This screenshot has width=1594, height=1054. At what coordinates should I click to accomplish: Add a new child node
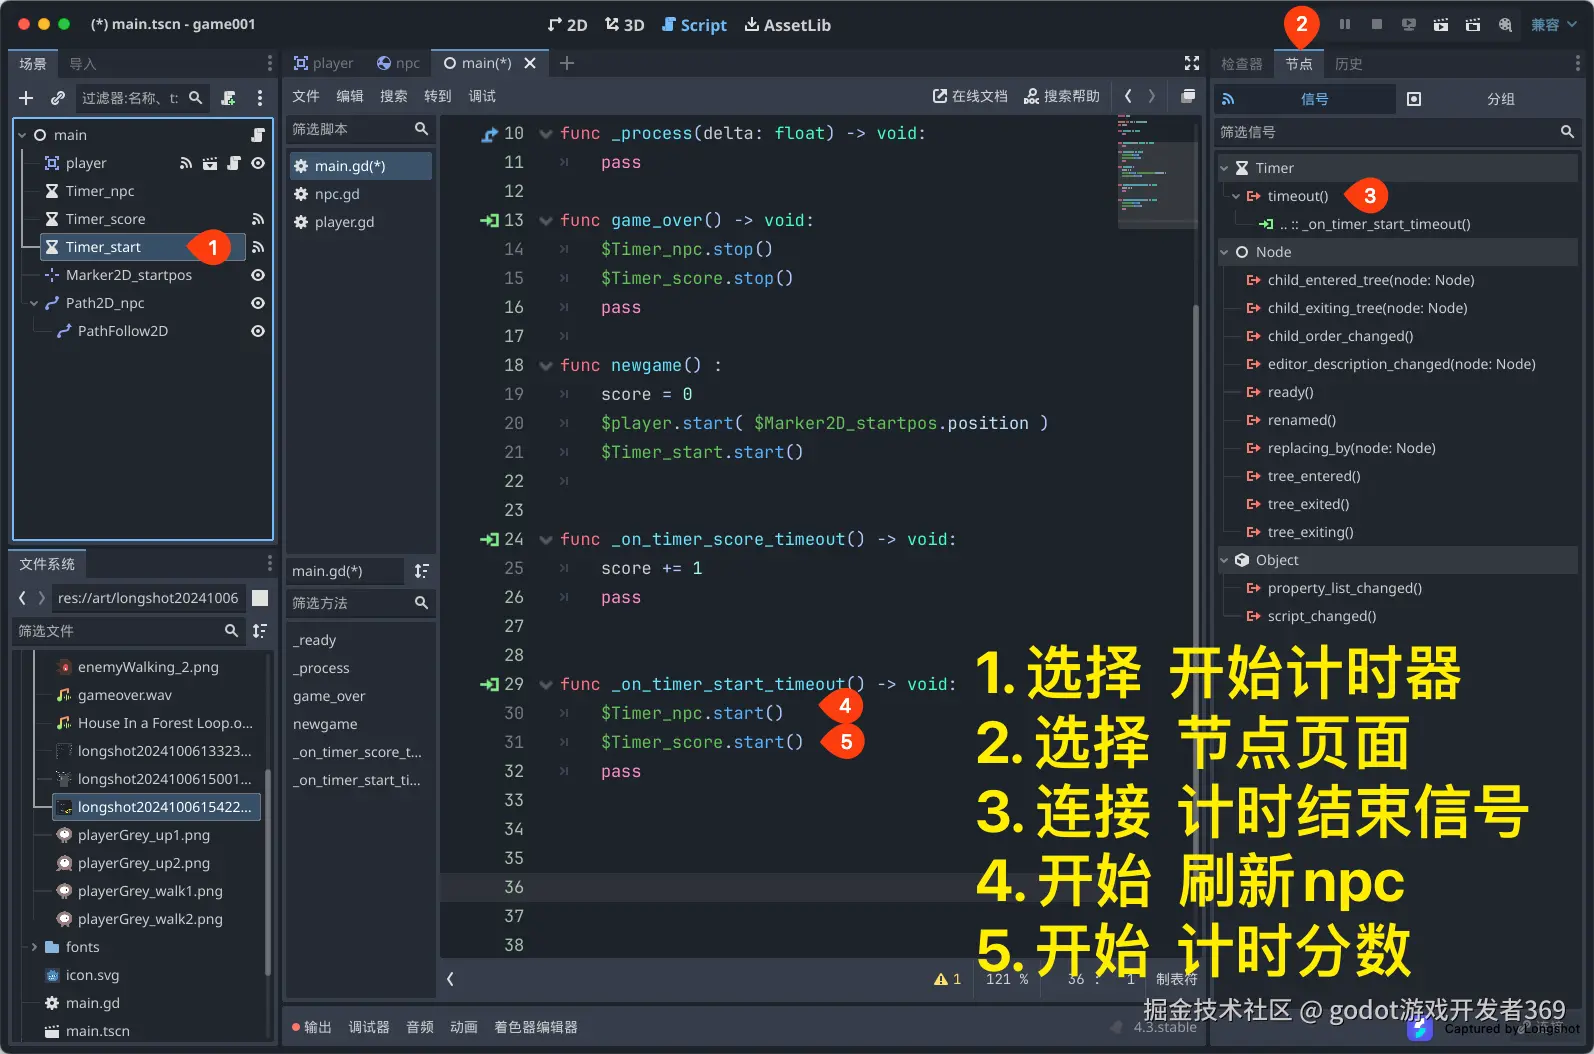[x=26, y=98]
